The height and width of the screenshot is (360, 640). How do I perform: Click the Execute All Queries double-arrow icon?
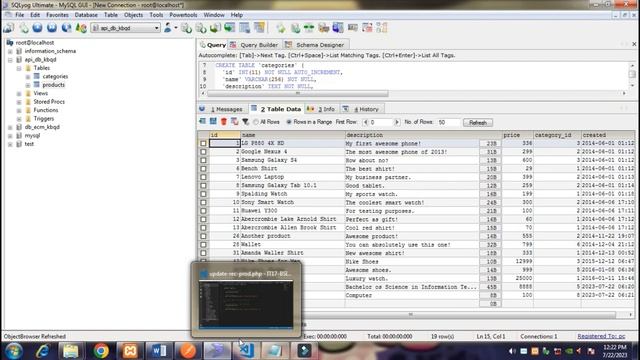pyautogui.click(x=52, y=28)
